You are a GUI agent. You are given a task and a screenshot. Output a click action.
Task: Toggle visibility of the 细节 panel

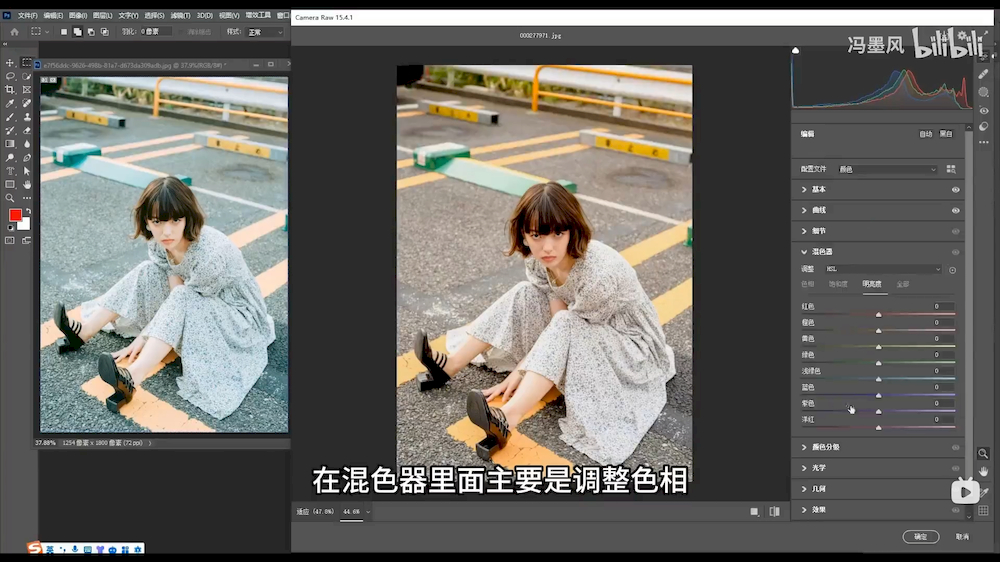coord(955,232)
